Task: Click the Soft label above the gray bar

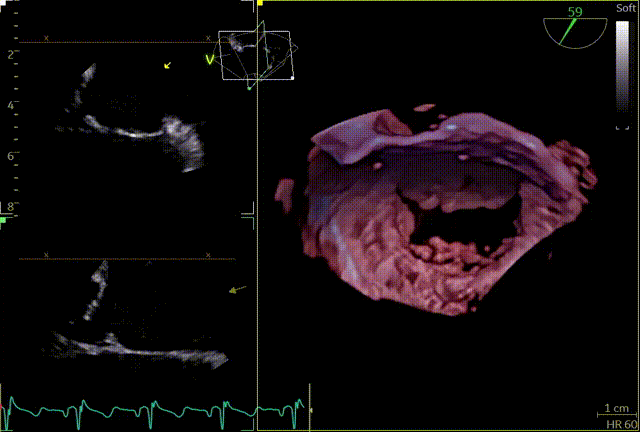Action: click(626, 8)
